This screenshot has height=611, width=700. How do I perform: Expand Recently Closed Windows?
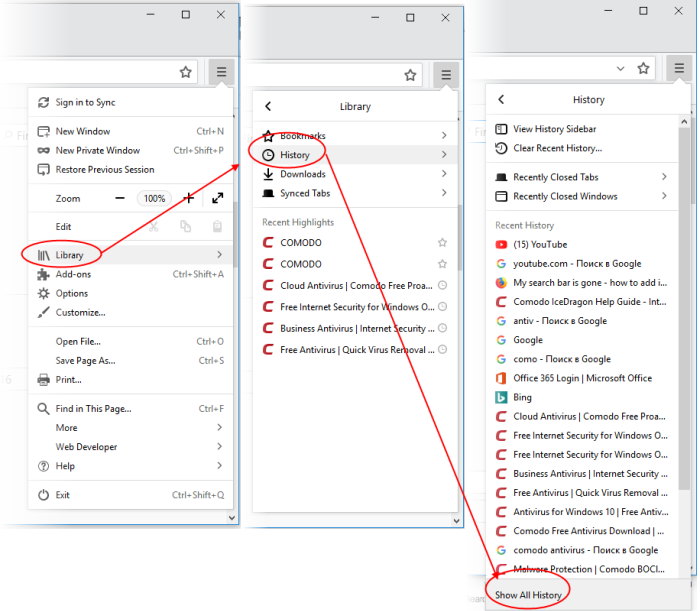coord(582,196)
